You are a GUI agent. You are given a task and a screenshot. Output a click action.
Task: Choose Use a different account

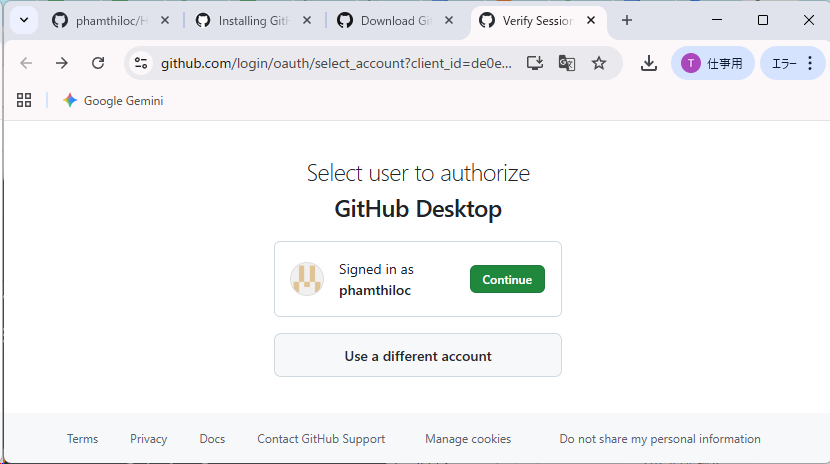tap(418, 356)
